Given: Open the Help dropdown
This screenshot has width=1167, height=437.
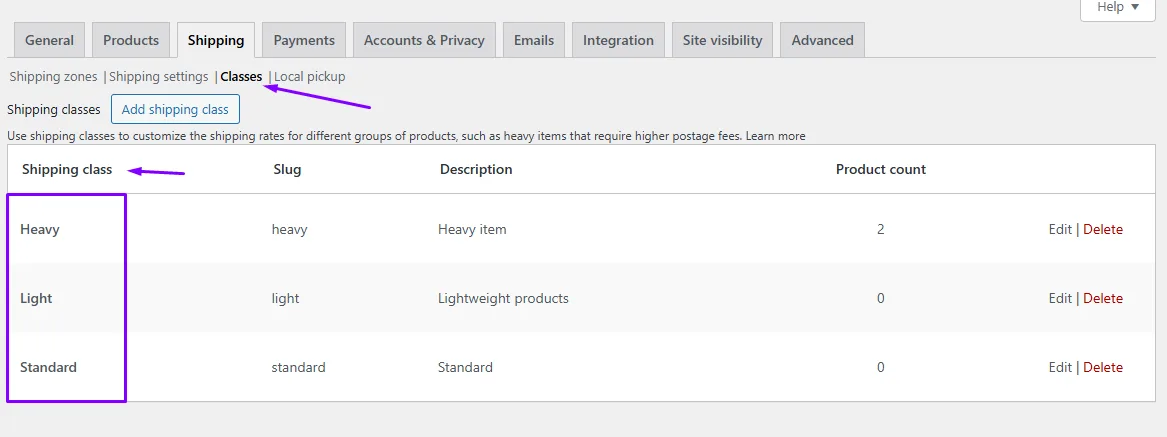Looking at the screenshot, I should point(1118,9).
